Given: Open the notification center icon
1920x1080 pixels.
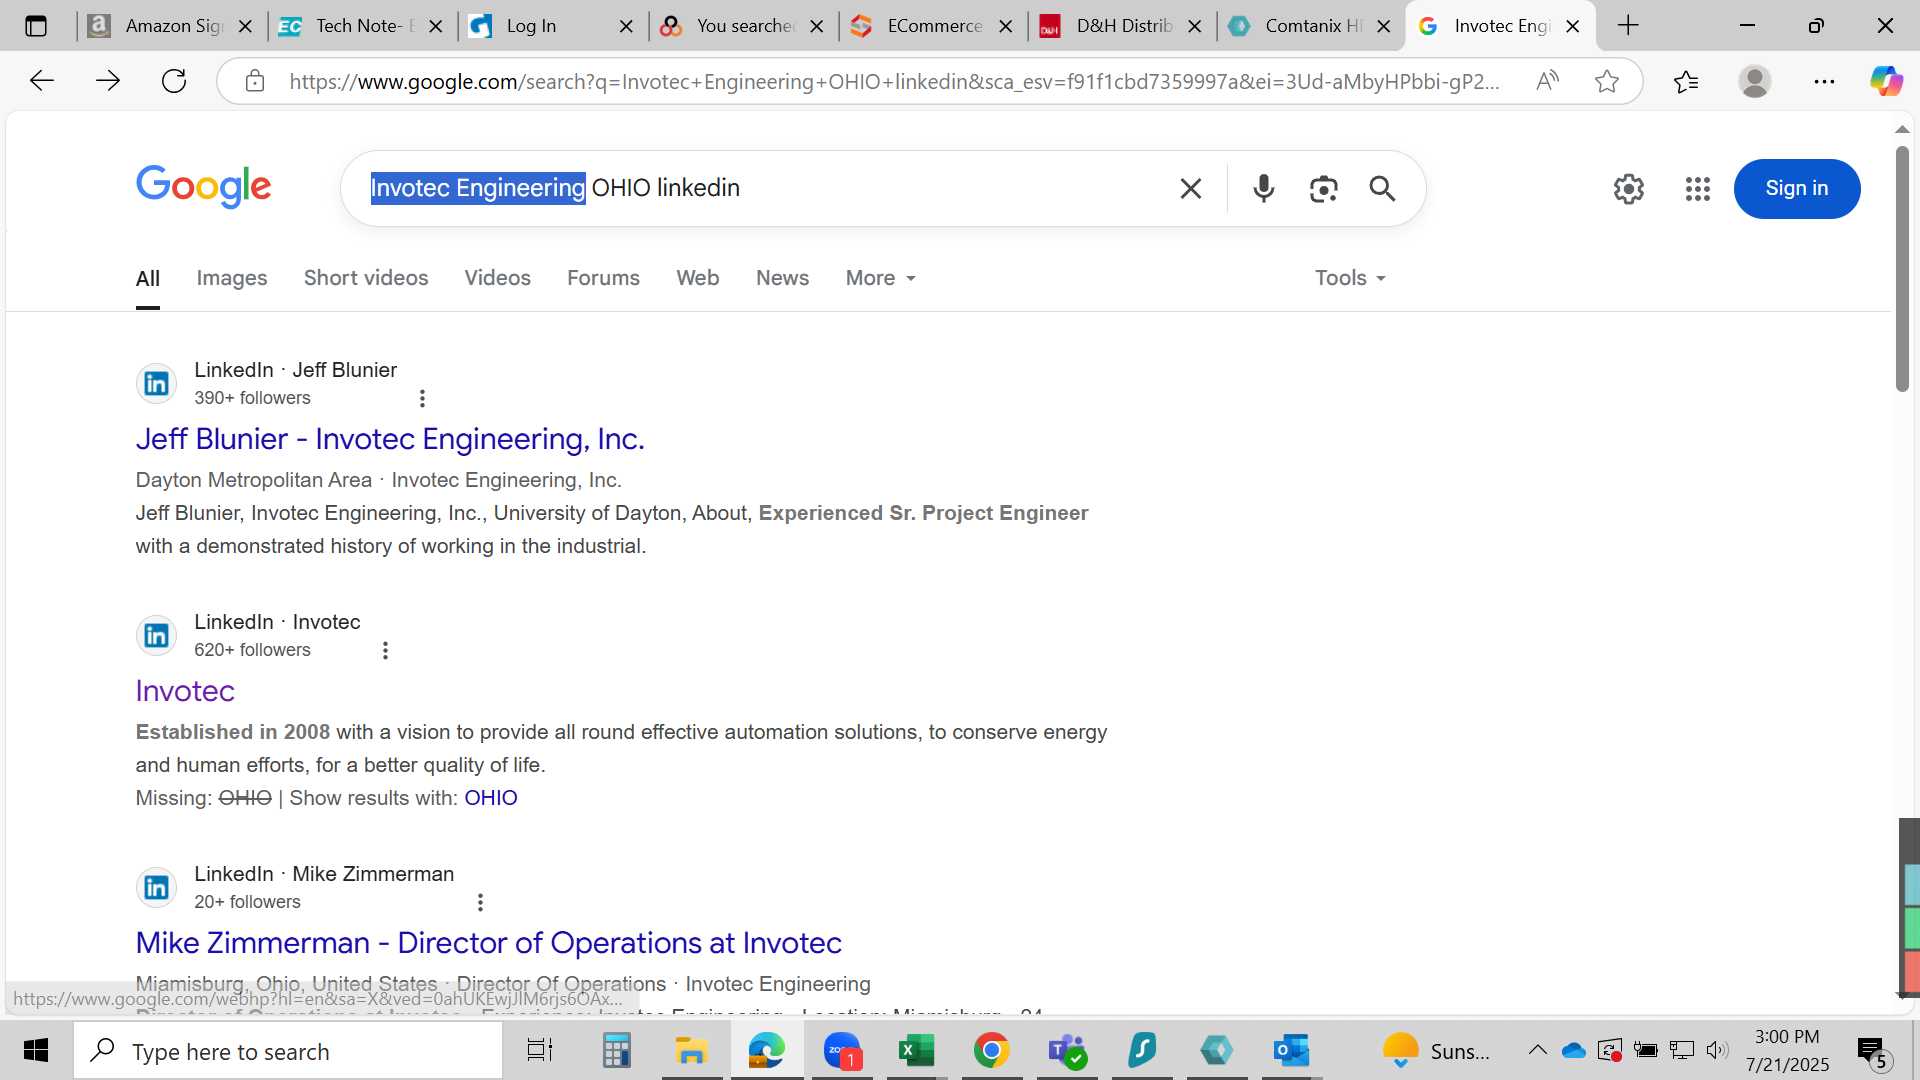Looking at the screenshot, I should click(1872, 1051).
